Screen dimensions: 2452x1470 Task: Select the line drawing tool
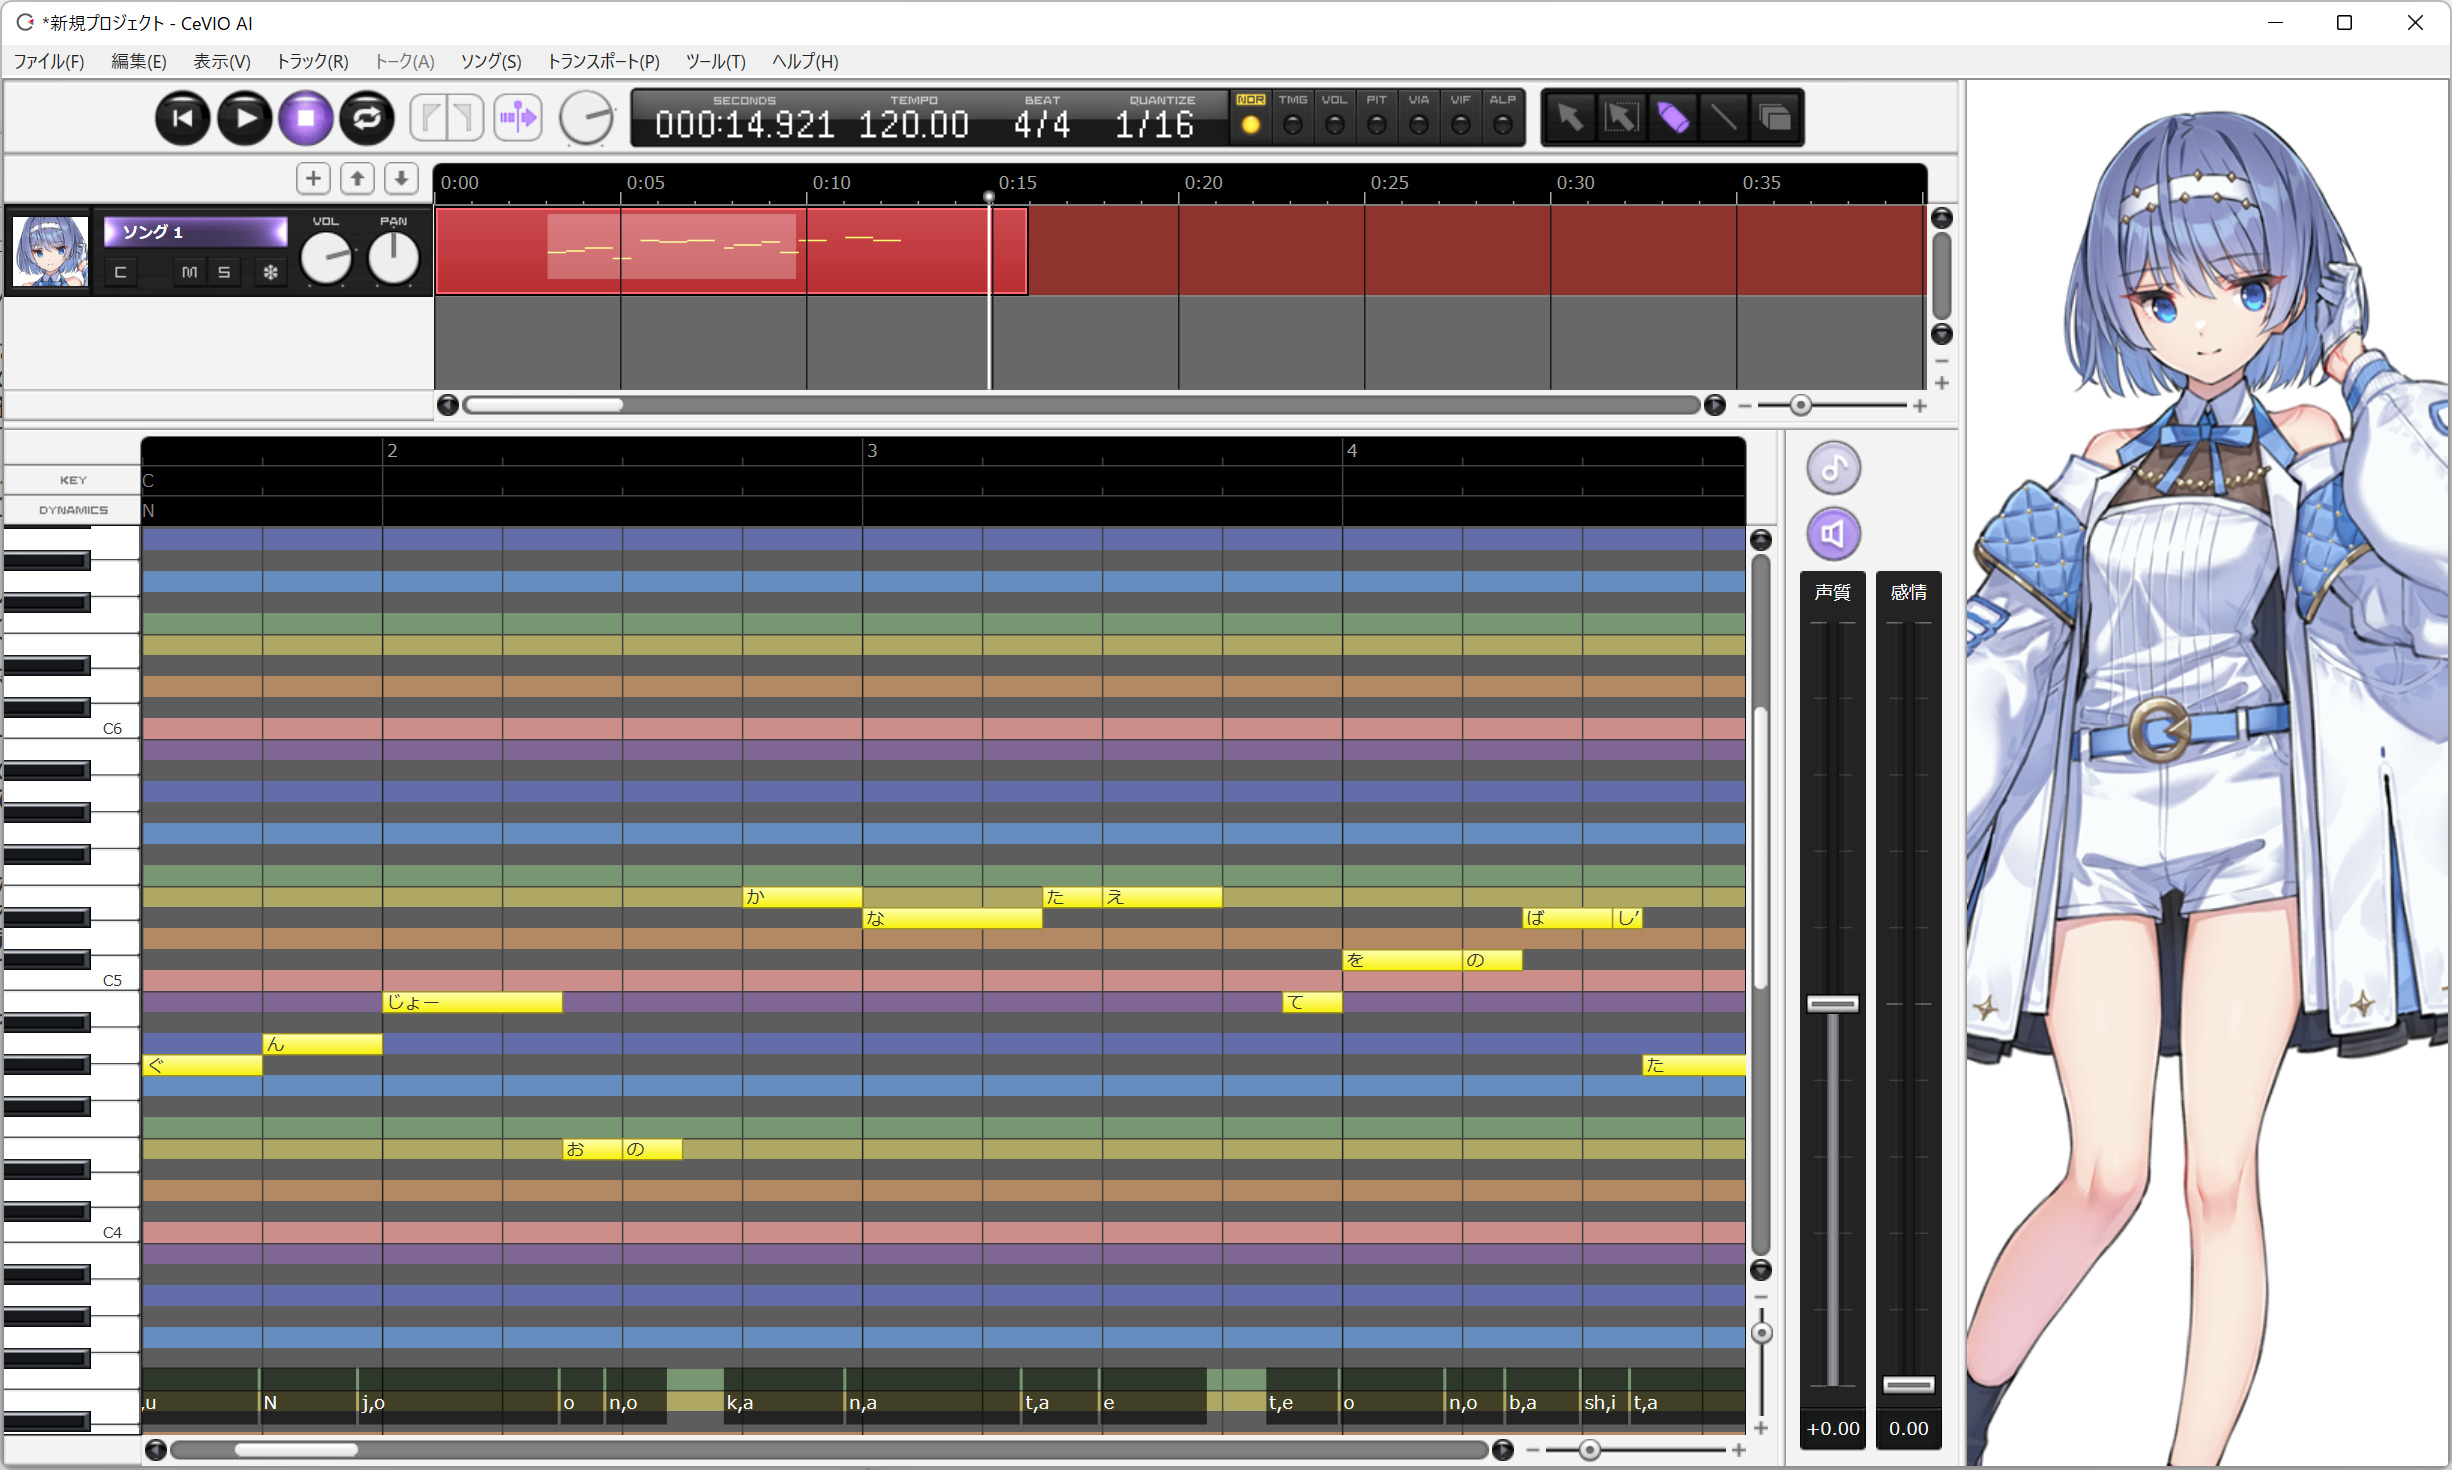click(x=1723, y=118)
